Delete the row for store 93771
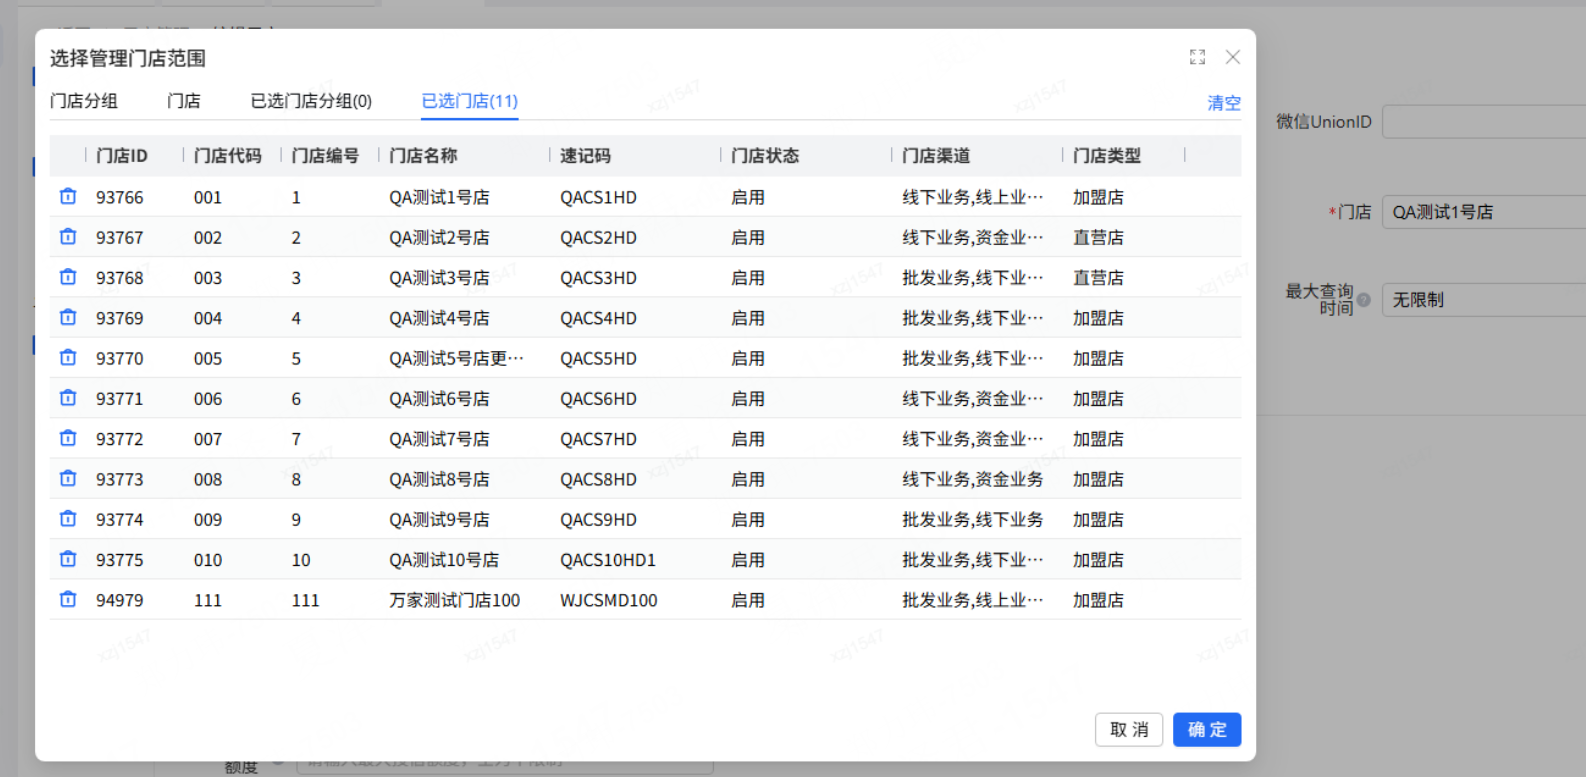 click(x=68, y=398)
